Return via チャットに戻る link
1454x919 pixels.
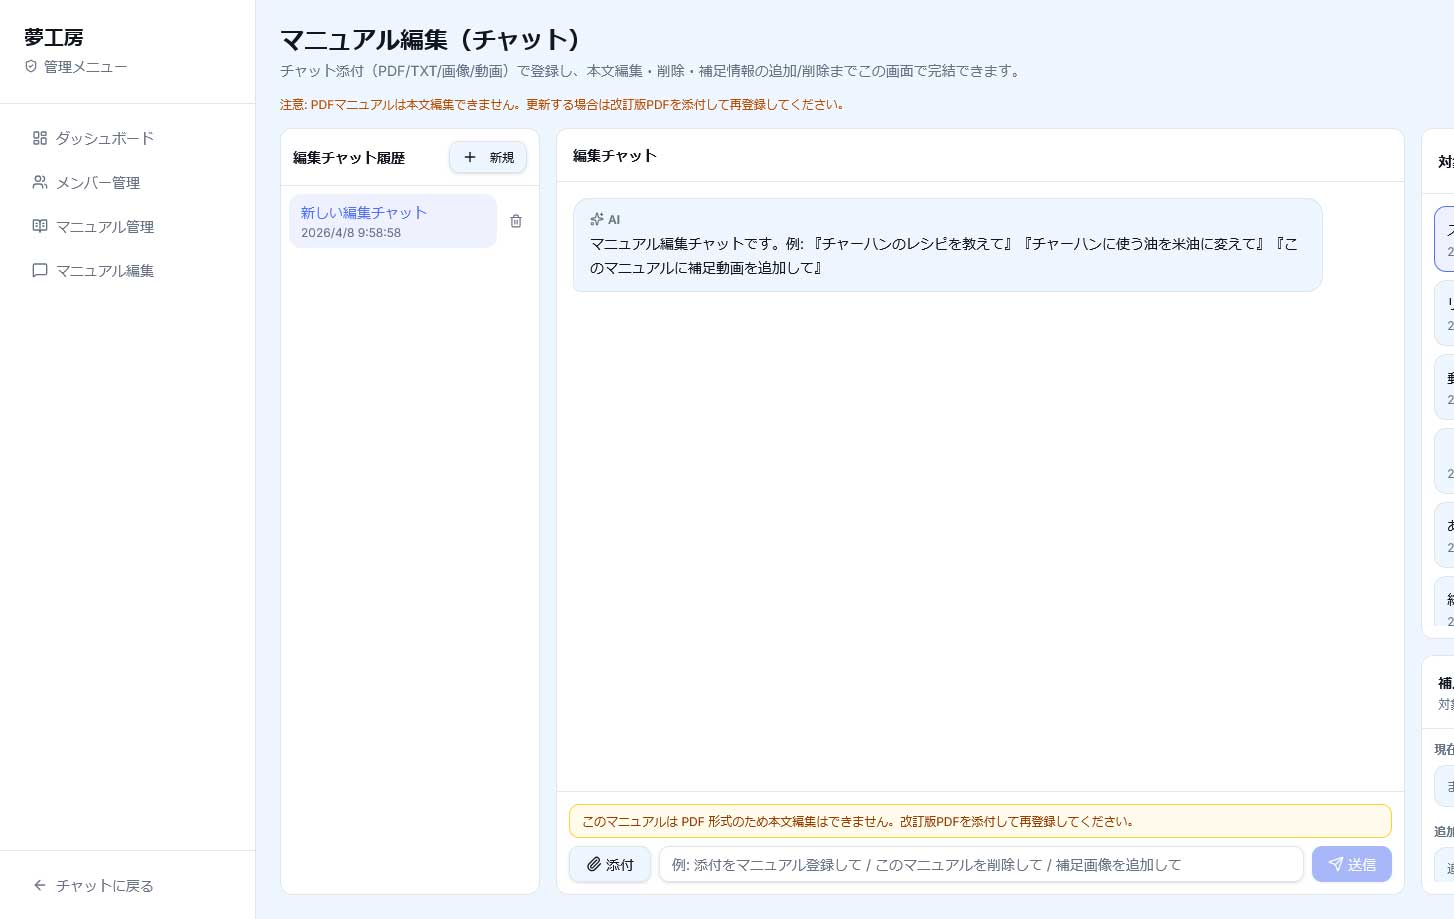pos(127,885)
